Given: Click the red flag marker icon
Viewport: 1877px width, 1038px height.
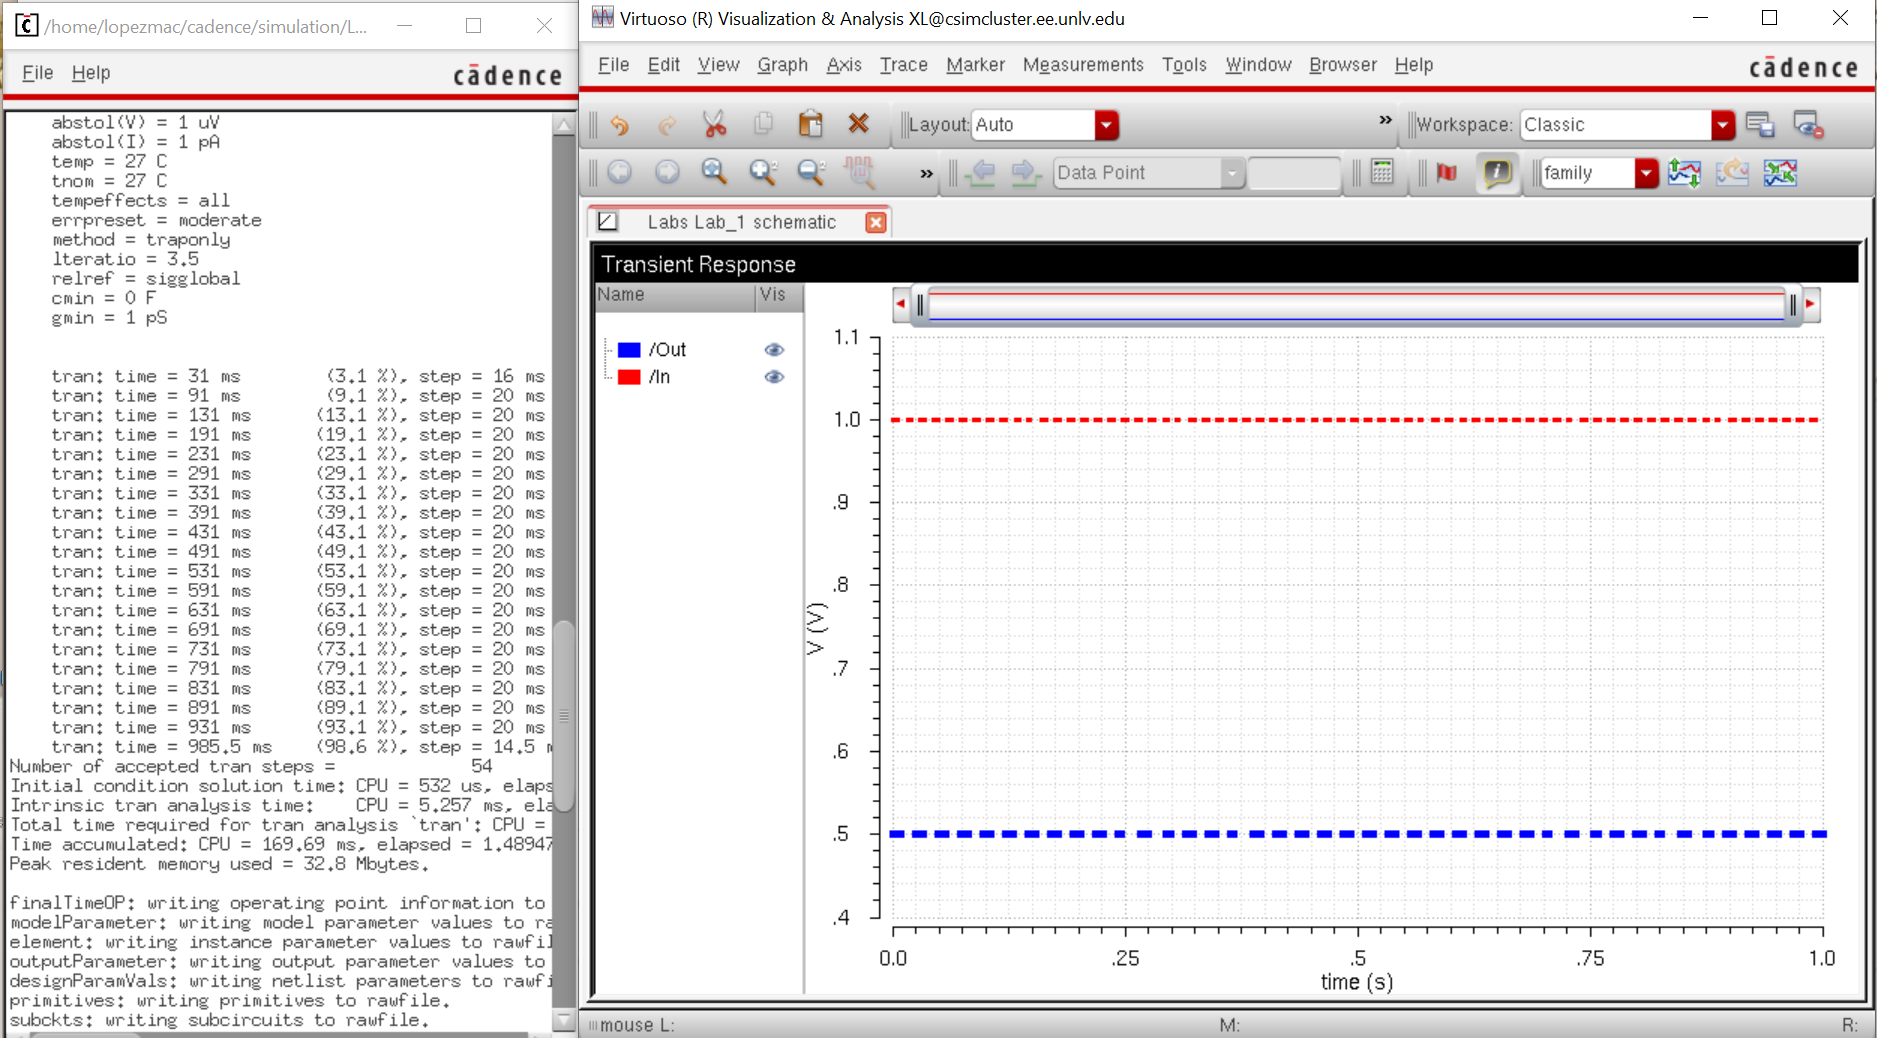Looking at the screenshot, I should (x=1446, y=173).
